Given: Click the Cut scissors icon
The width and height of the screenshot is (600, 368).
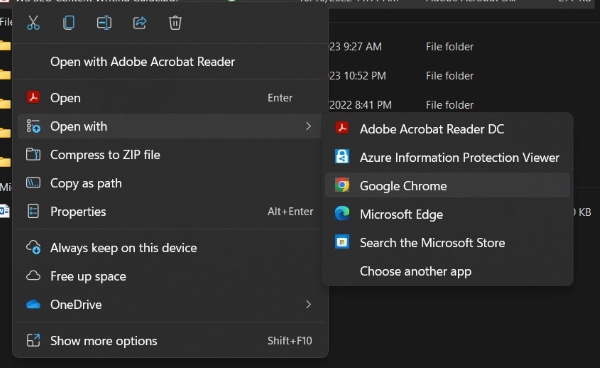Looking at the screenshot, I should pyautogui.click(x=33, y=23).
